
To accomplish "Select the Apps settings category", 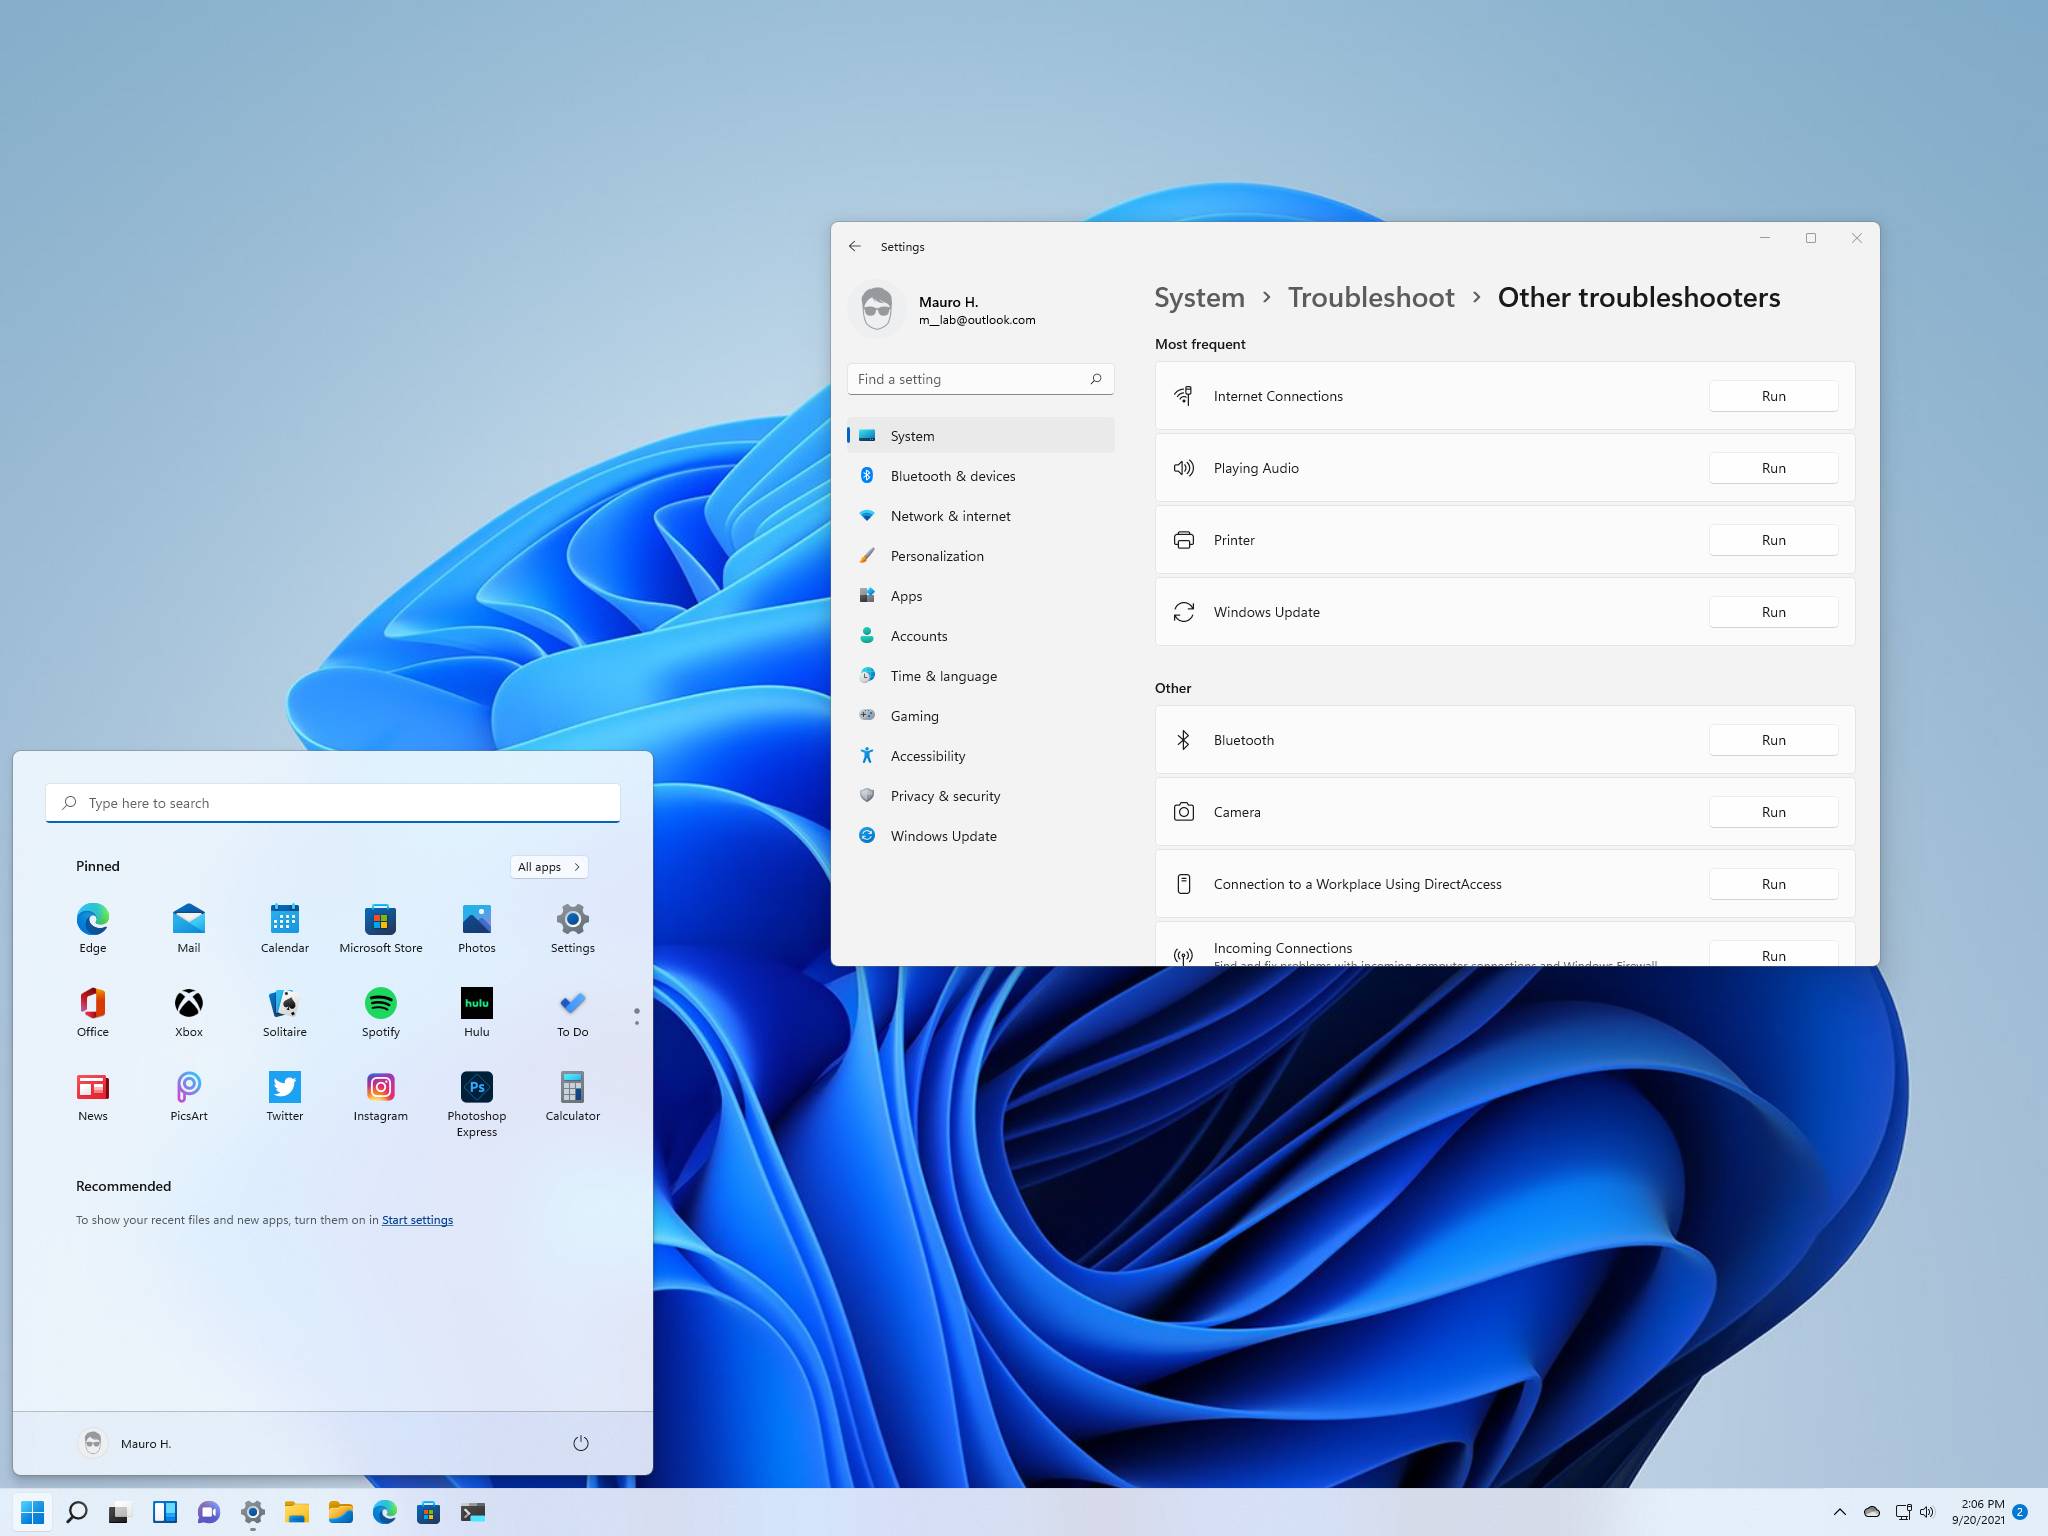I will (906, 595).
